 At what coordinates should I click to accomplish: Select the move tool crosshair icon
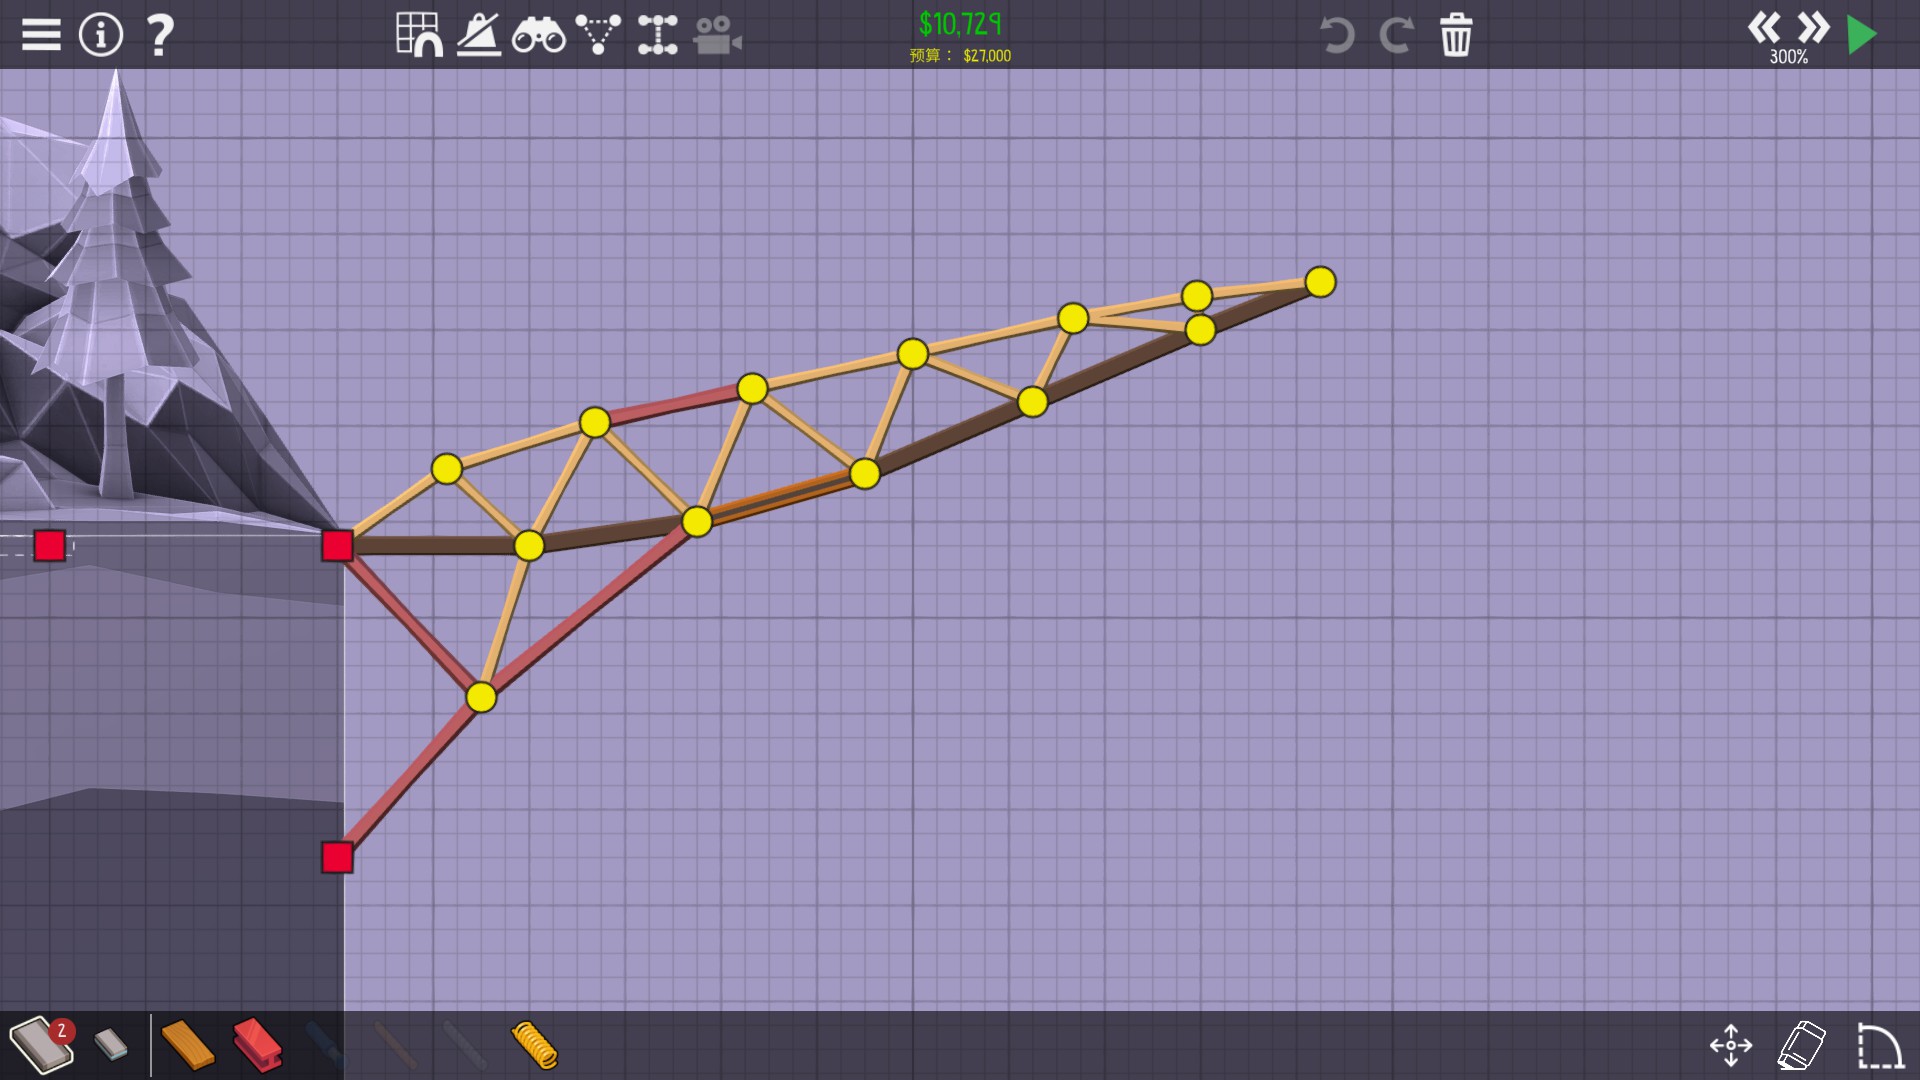pos(1730,1045)
